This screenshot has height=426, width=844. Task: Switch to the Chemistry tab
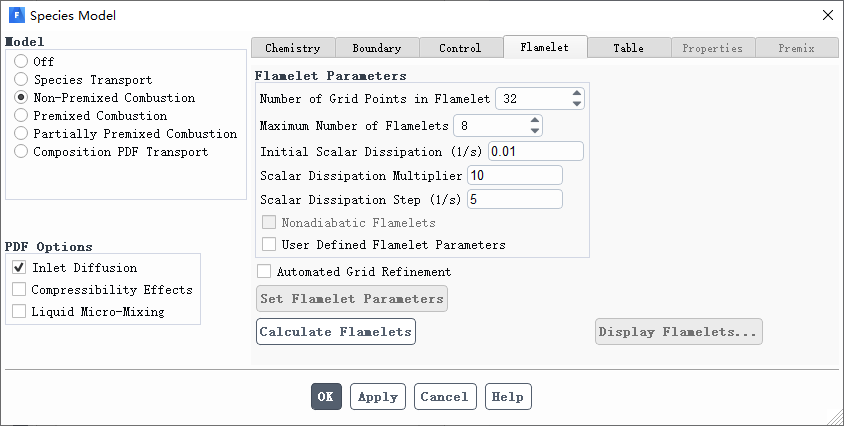(x=293, y=48)
